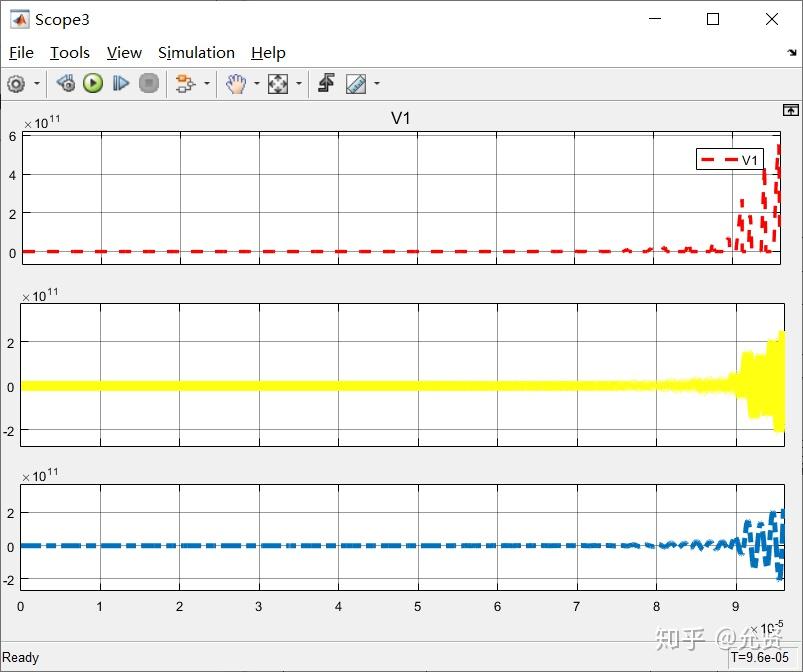Click the V1 legend entry
The width and height of the screenshot is (803, 672).
pos(729,158)
